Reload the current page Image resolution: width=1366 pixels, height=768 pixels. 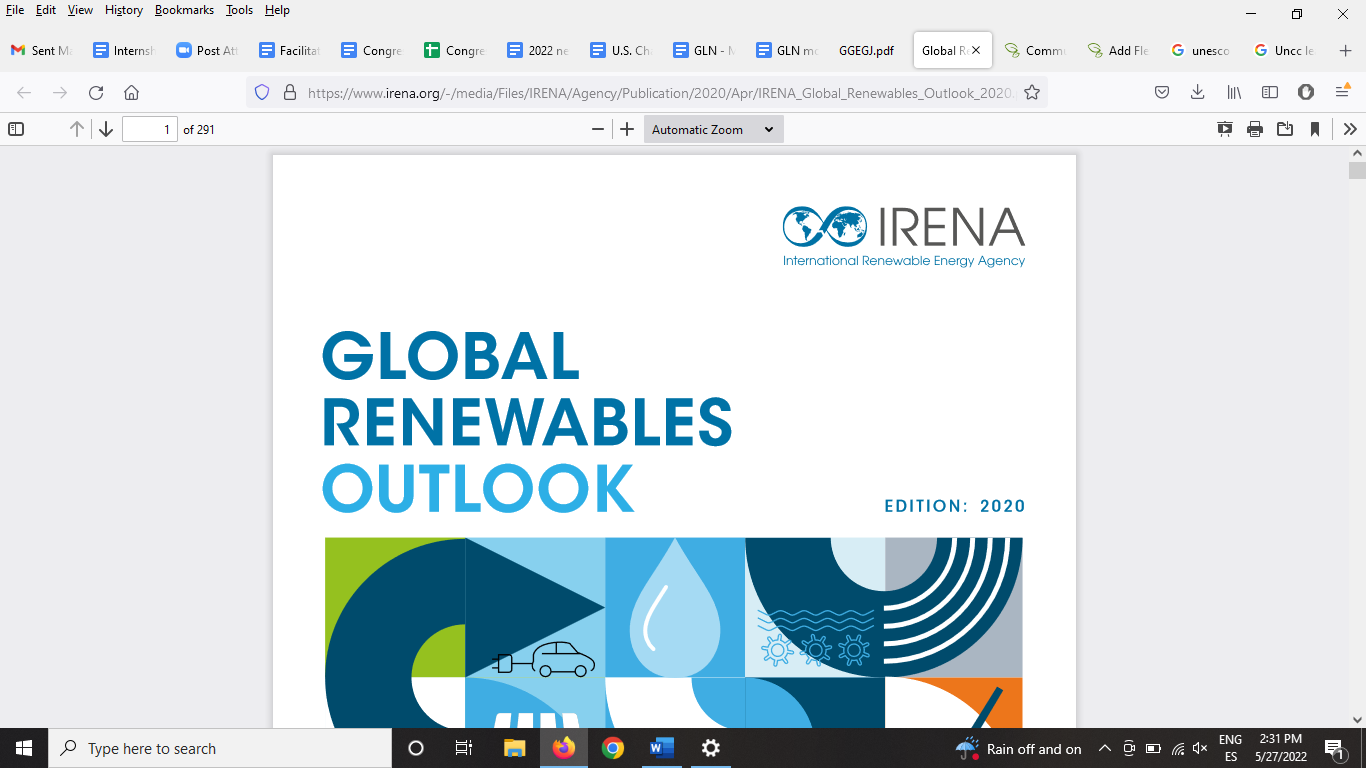point(96,92)
